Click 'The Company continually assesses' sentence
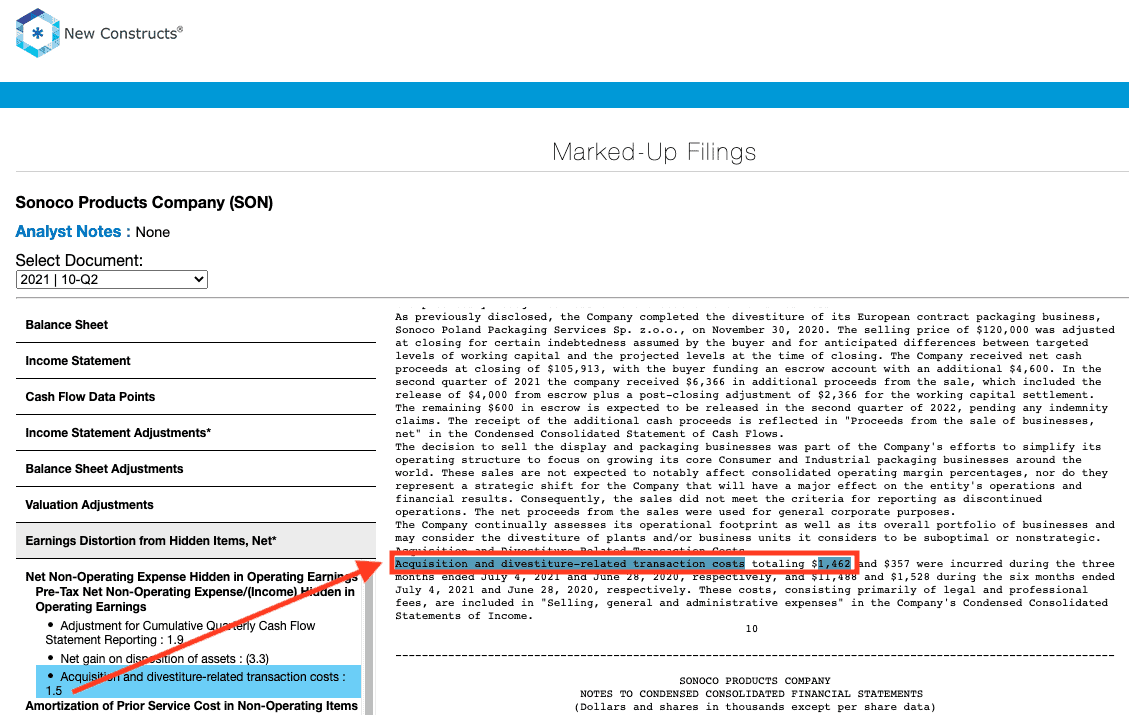The image size is (1129, 715). coord(755,525)
